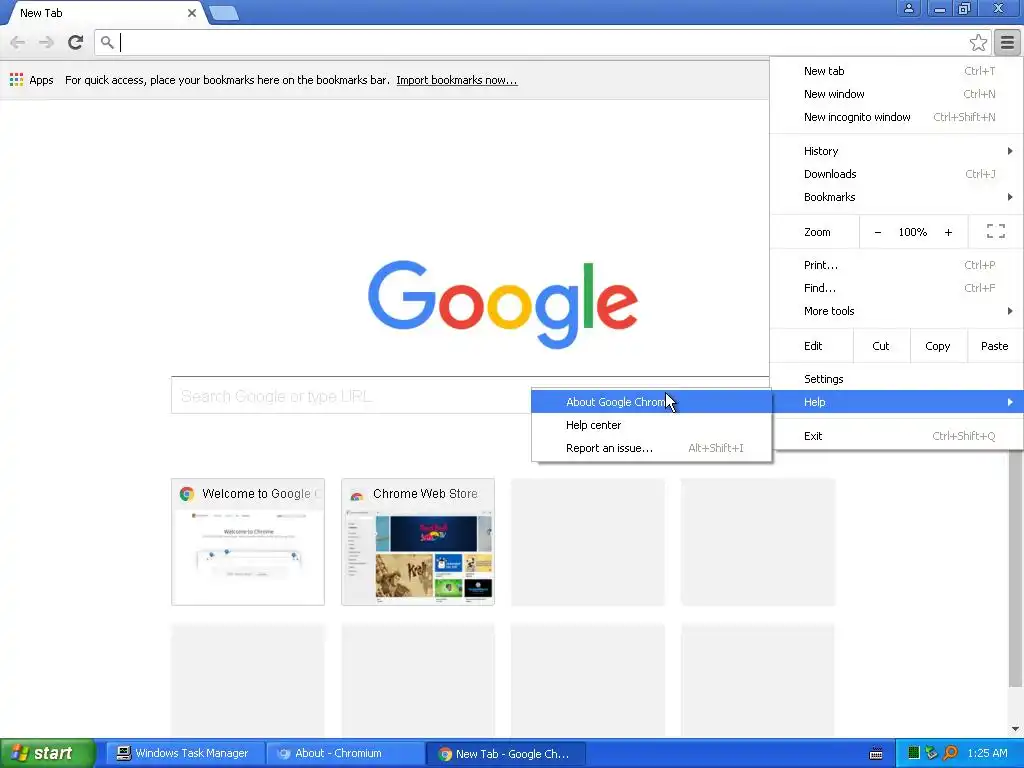
Task: Open Help center from the submenu
Action: (x=651, y=424)
